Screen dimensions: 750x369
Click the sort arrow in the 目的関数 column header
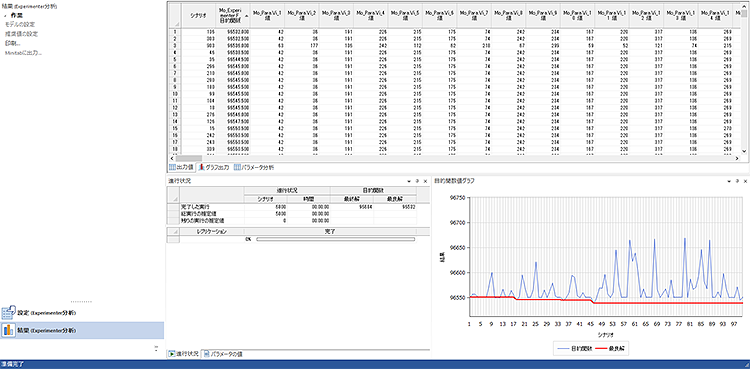pyautogui.click(x=246, y=16)
